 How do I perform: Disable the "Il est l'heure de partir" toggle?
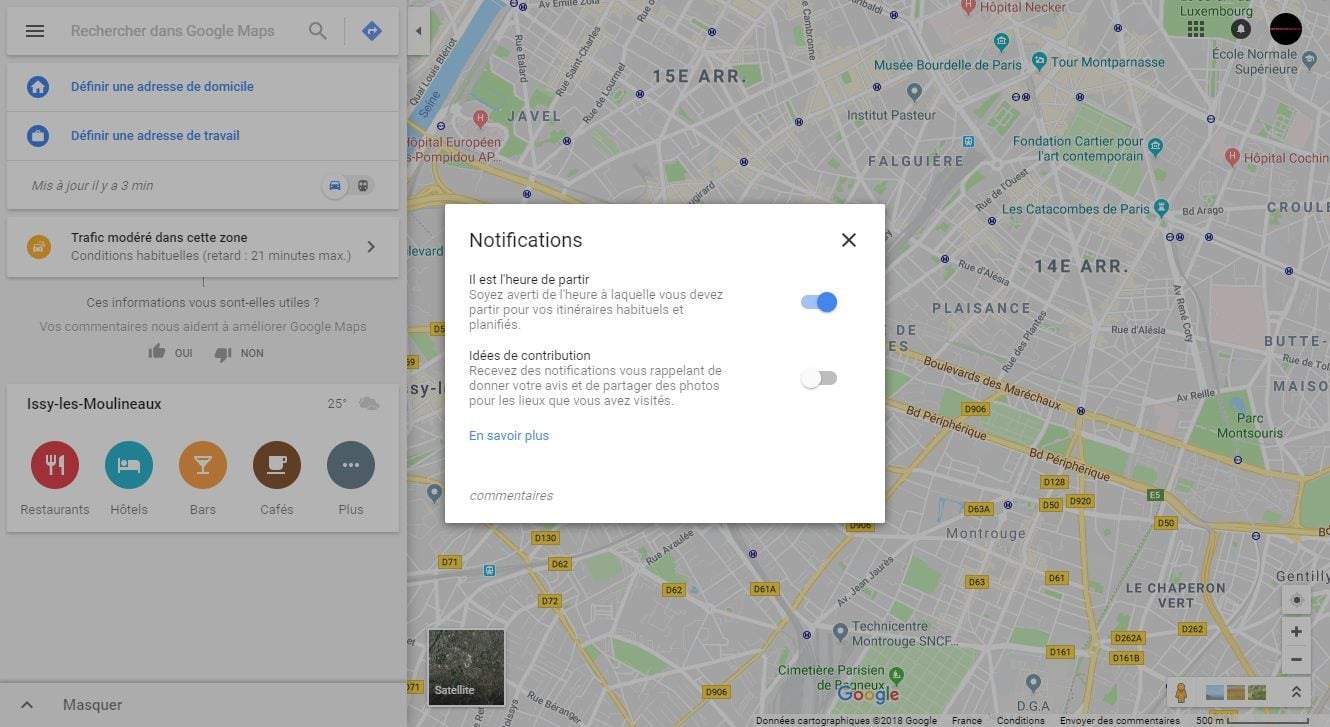(x=819, y=302)
